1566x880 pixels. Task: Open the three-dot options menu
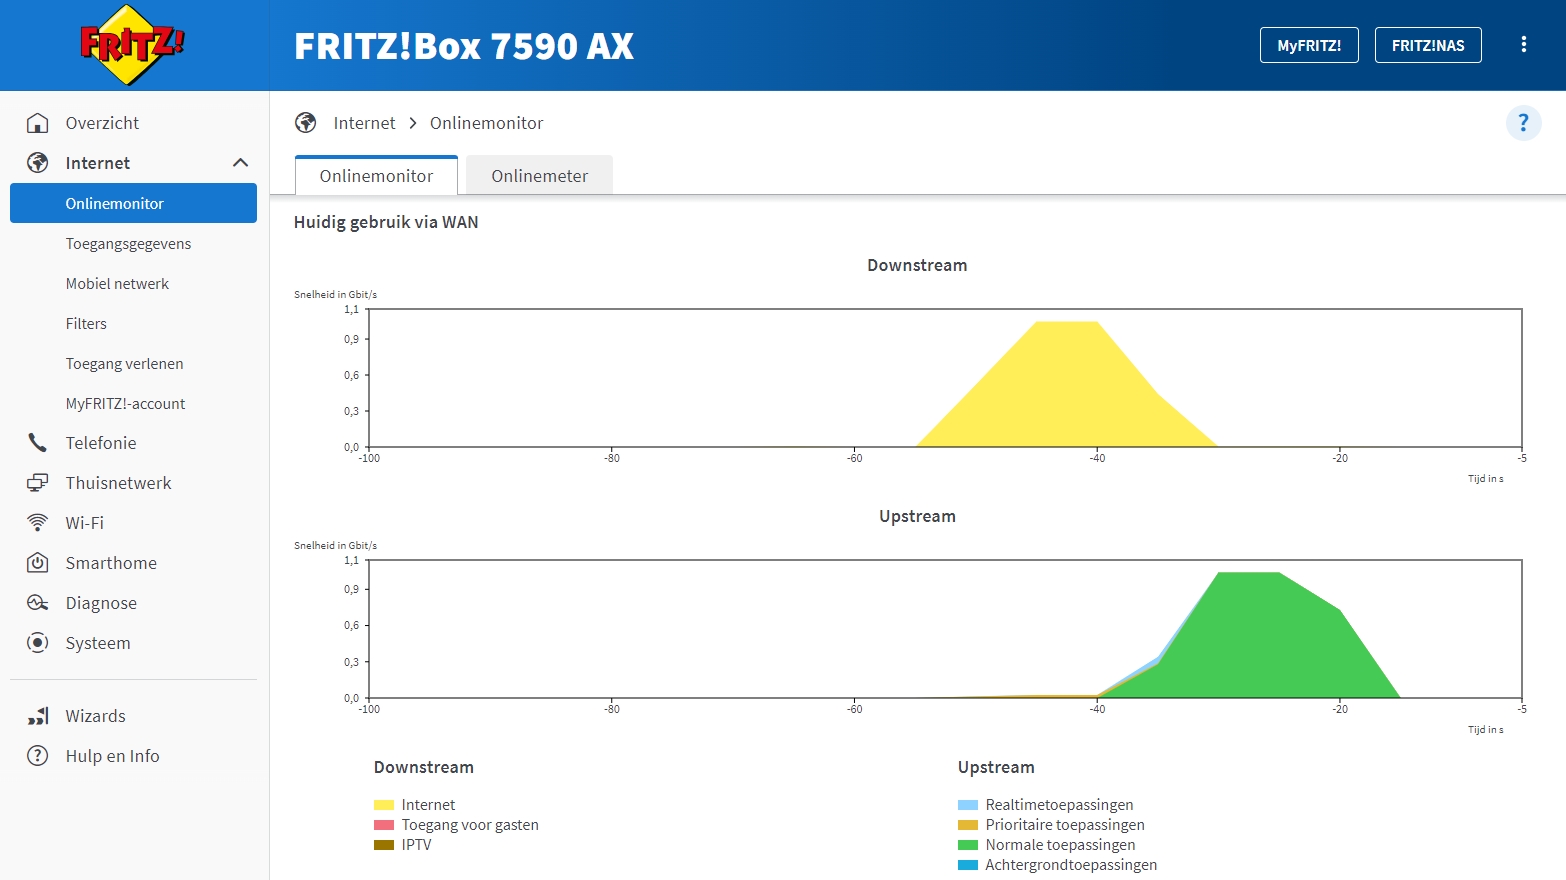point(1523,45)
